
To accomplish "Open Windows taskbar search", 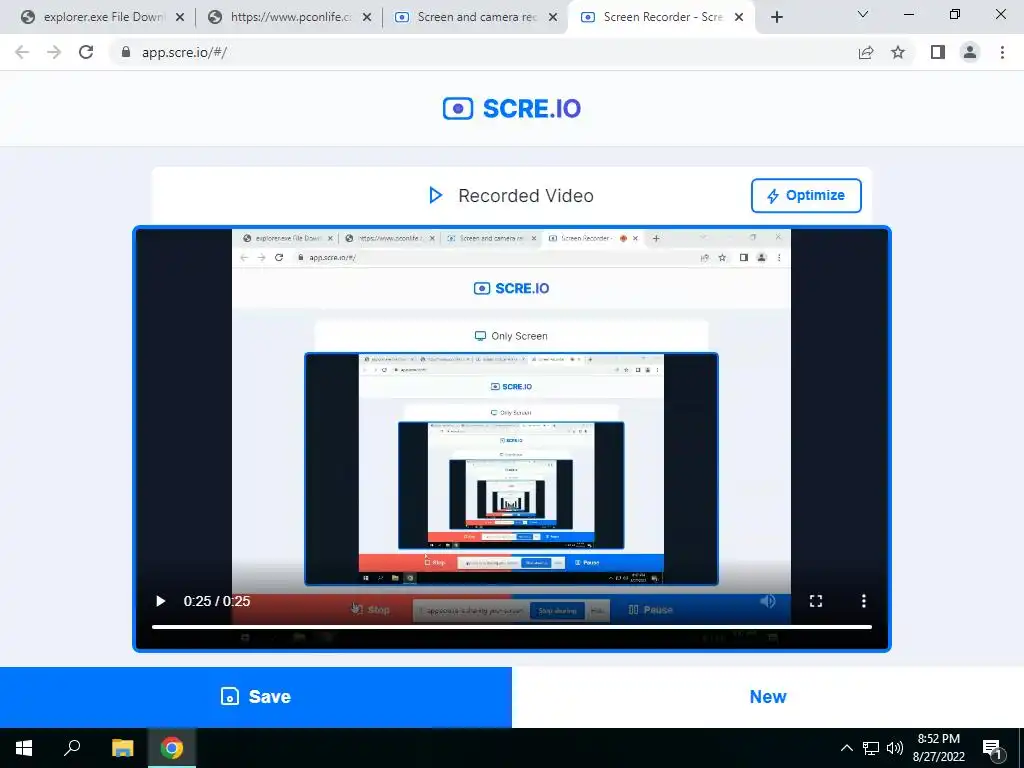I will point(72,748).
